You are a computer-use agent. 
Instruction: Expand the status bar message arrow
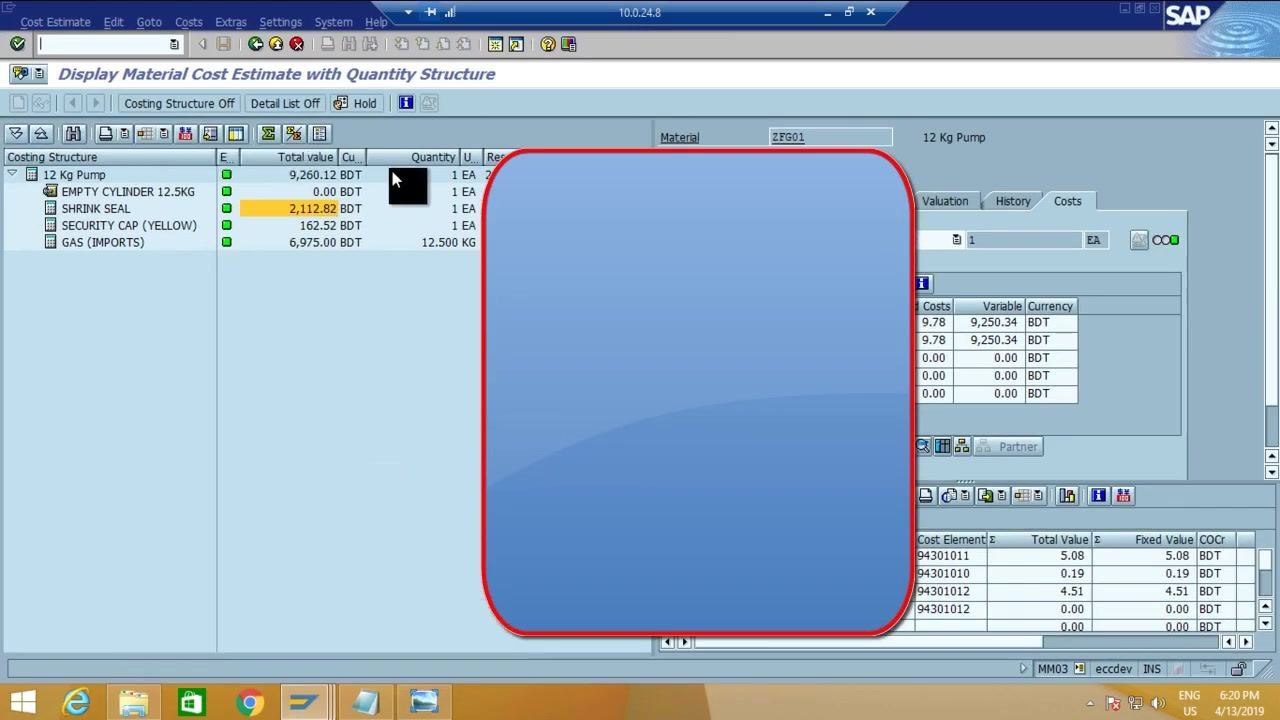coord(1023,669)
